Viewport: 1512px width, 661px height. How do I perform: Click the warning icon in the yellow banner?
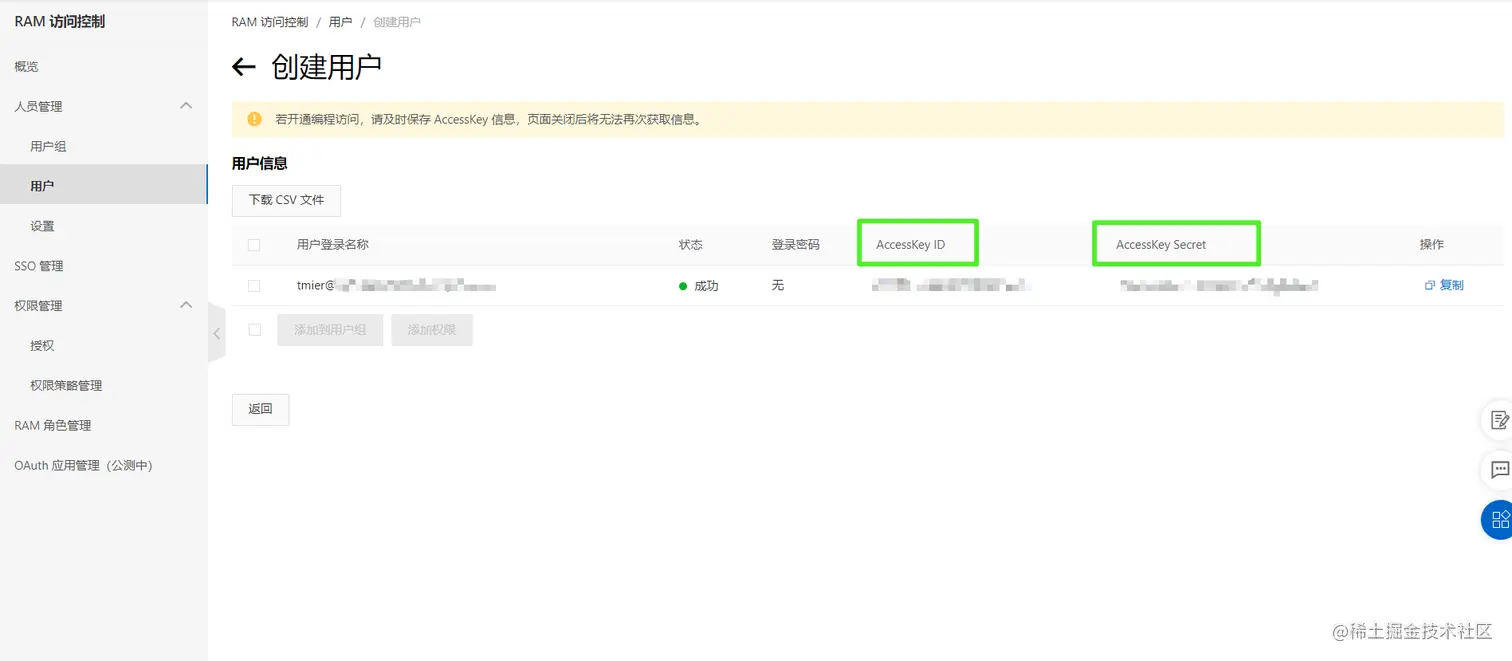(254, 119)
